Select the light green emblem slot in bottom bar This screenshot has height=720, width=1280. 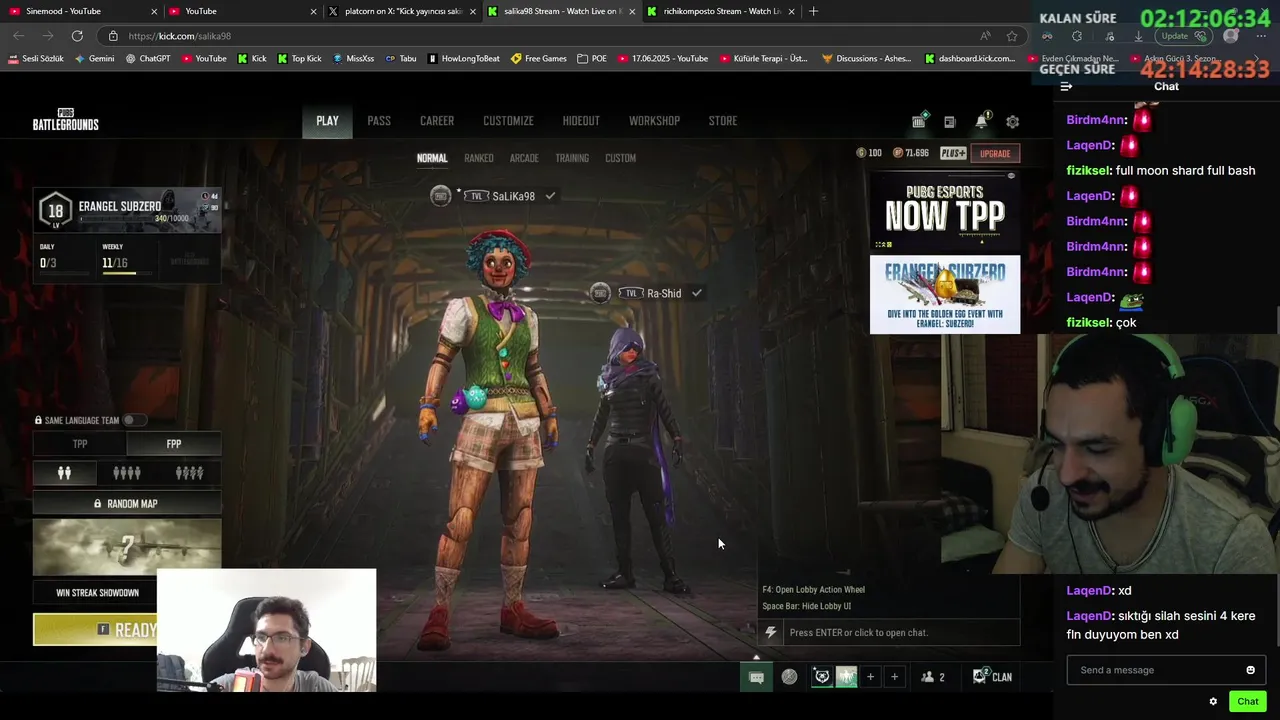846,677
